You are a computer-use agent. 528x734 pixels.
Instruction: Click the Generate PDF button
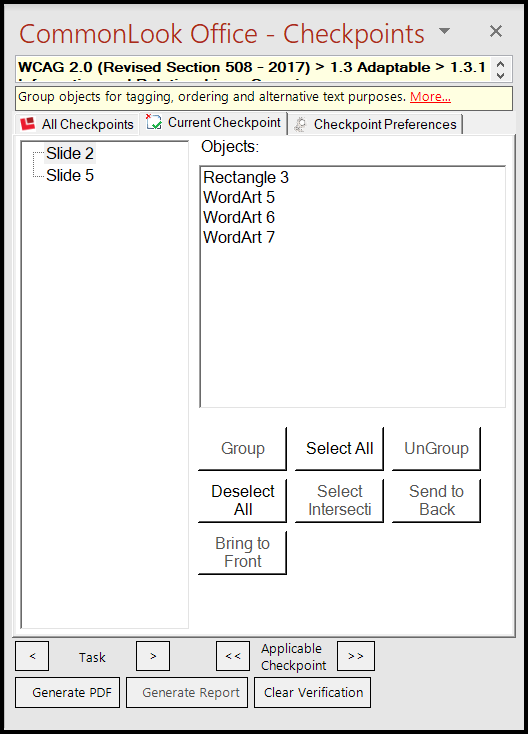tap(67, 692)
